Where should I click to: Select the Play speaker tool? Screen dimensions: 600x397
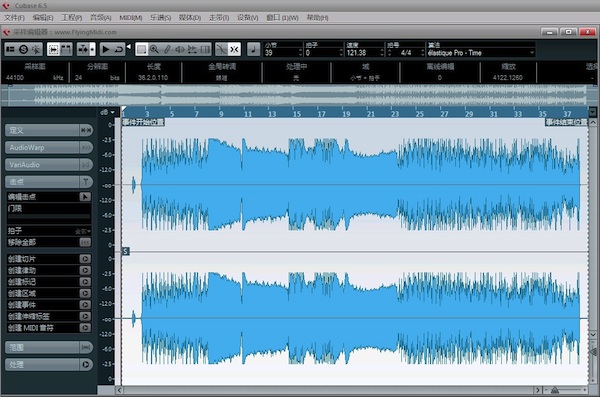tap(179, 49)
